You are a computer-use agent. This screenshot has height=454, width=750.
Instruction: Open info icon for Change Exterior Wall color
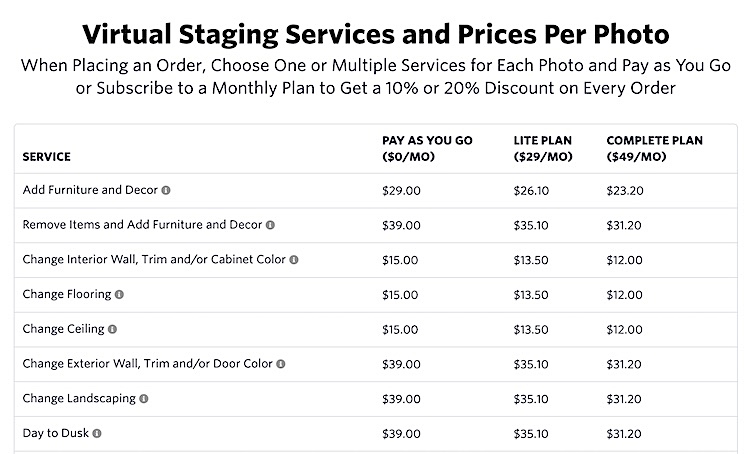point(281,364)
